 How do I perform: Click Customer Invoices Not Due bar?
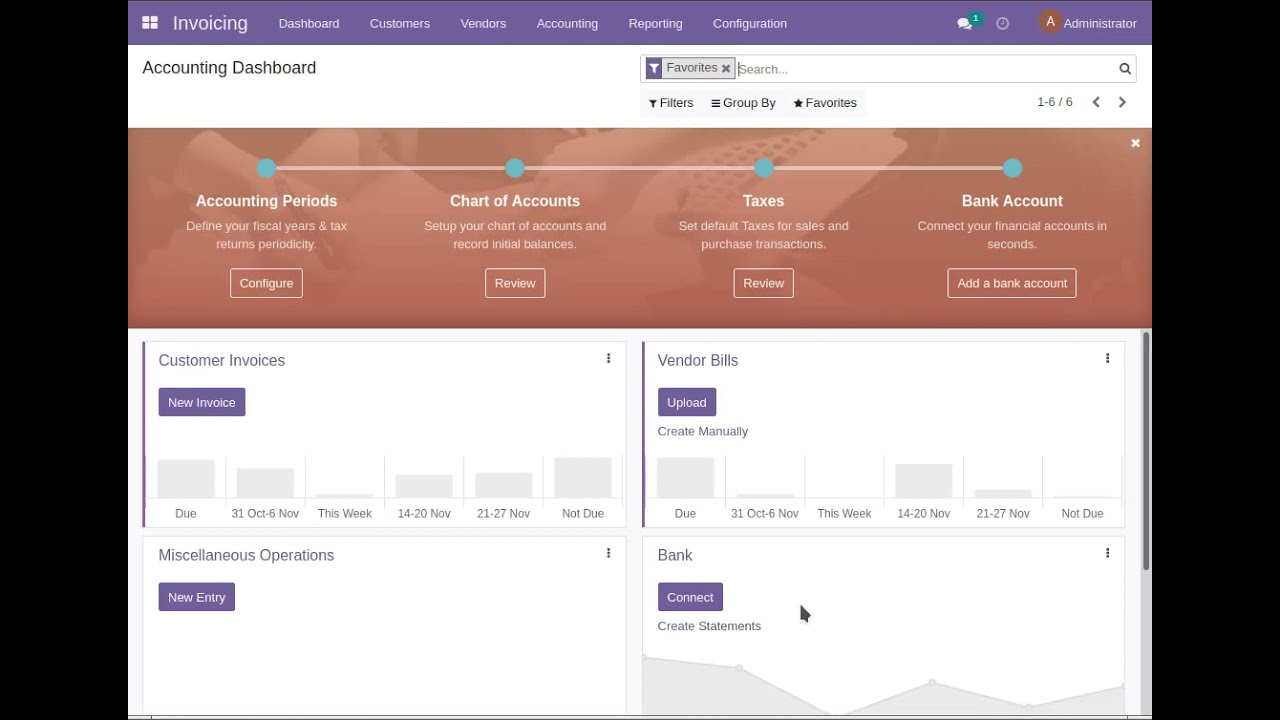click(x=583, y=477)
